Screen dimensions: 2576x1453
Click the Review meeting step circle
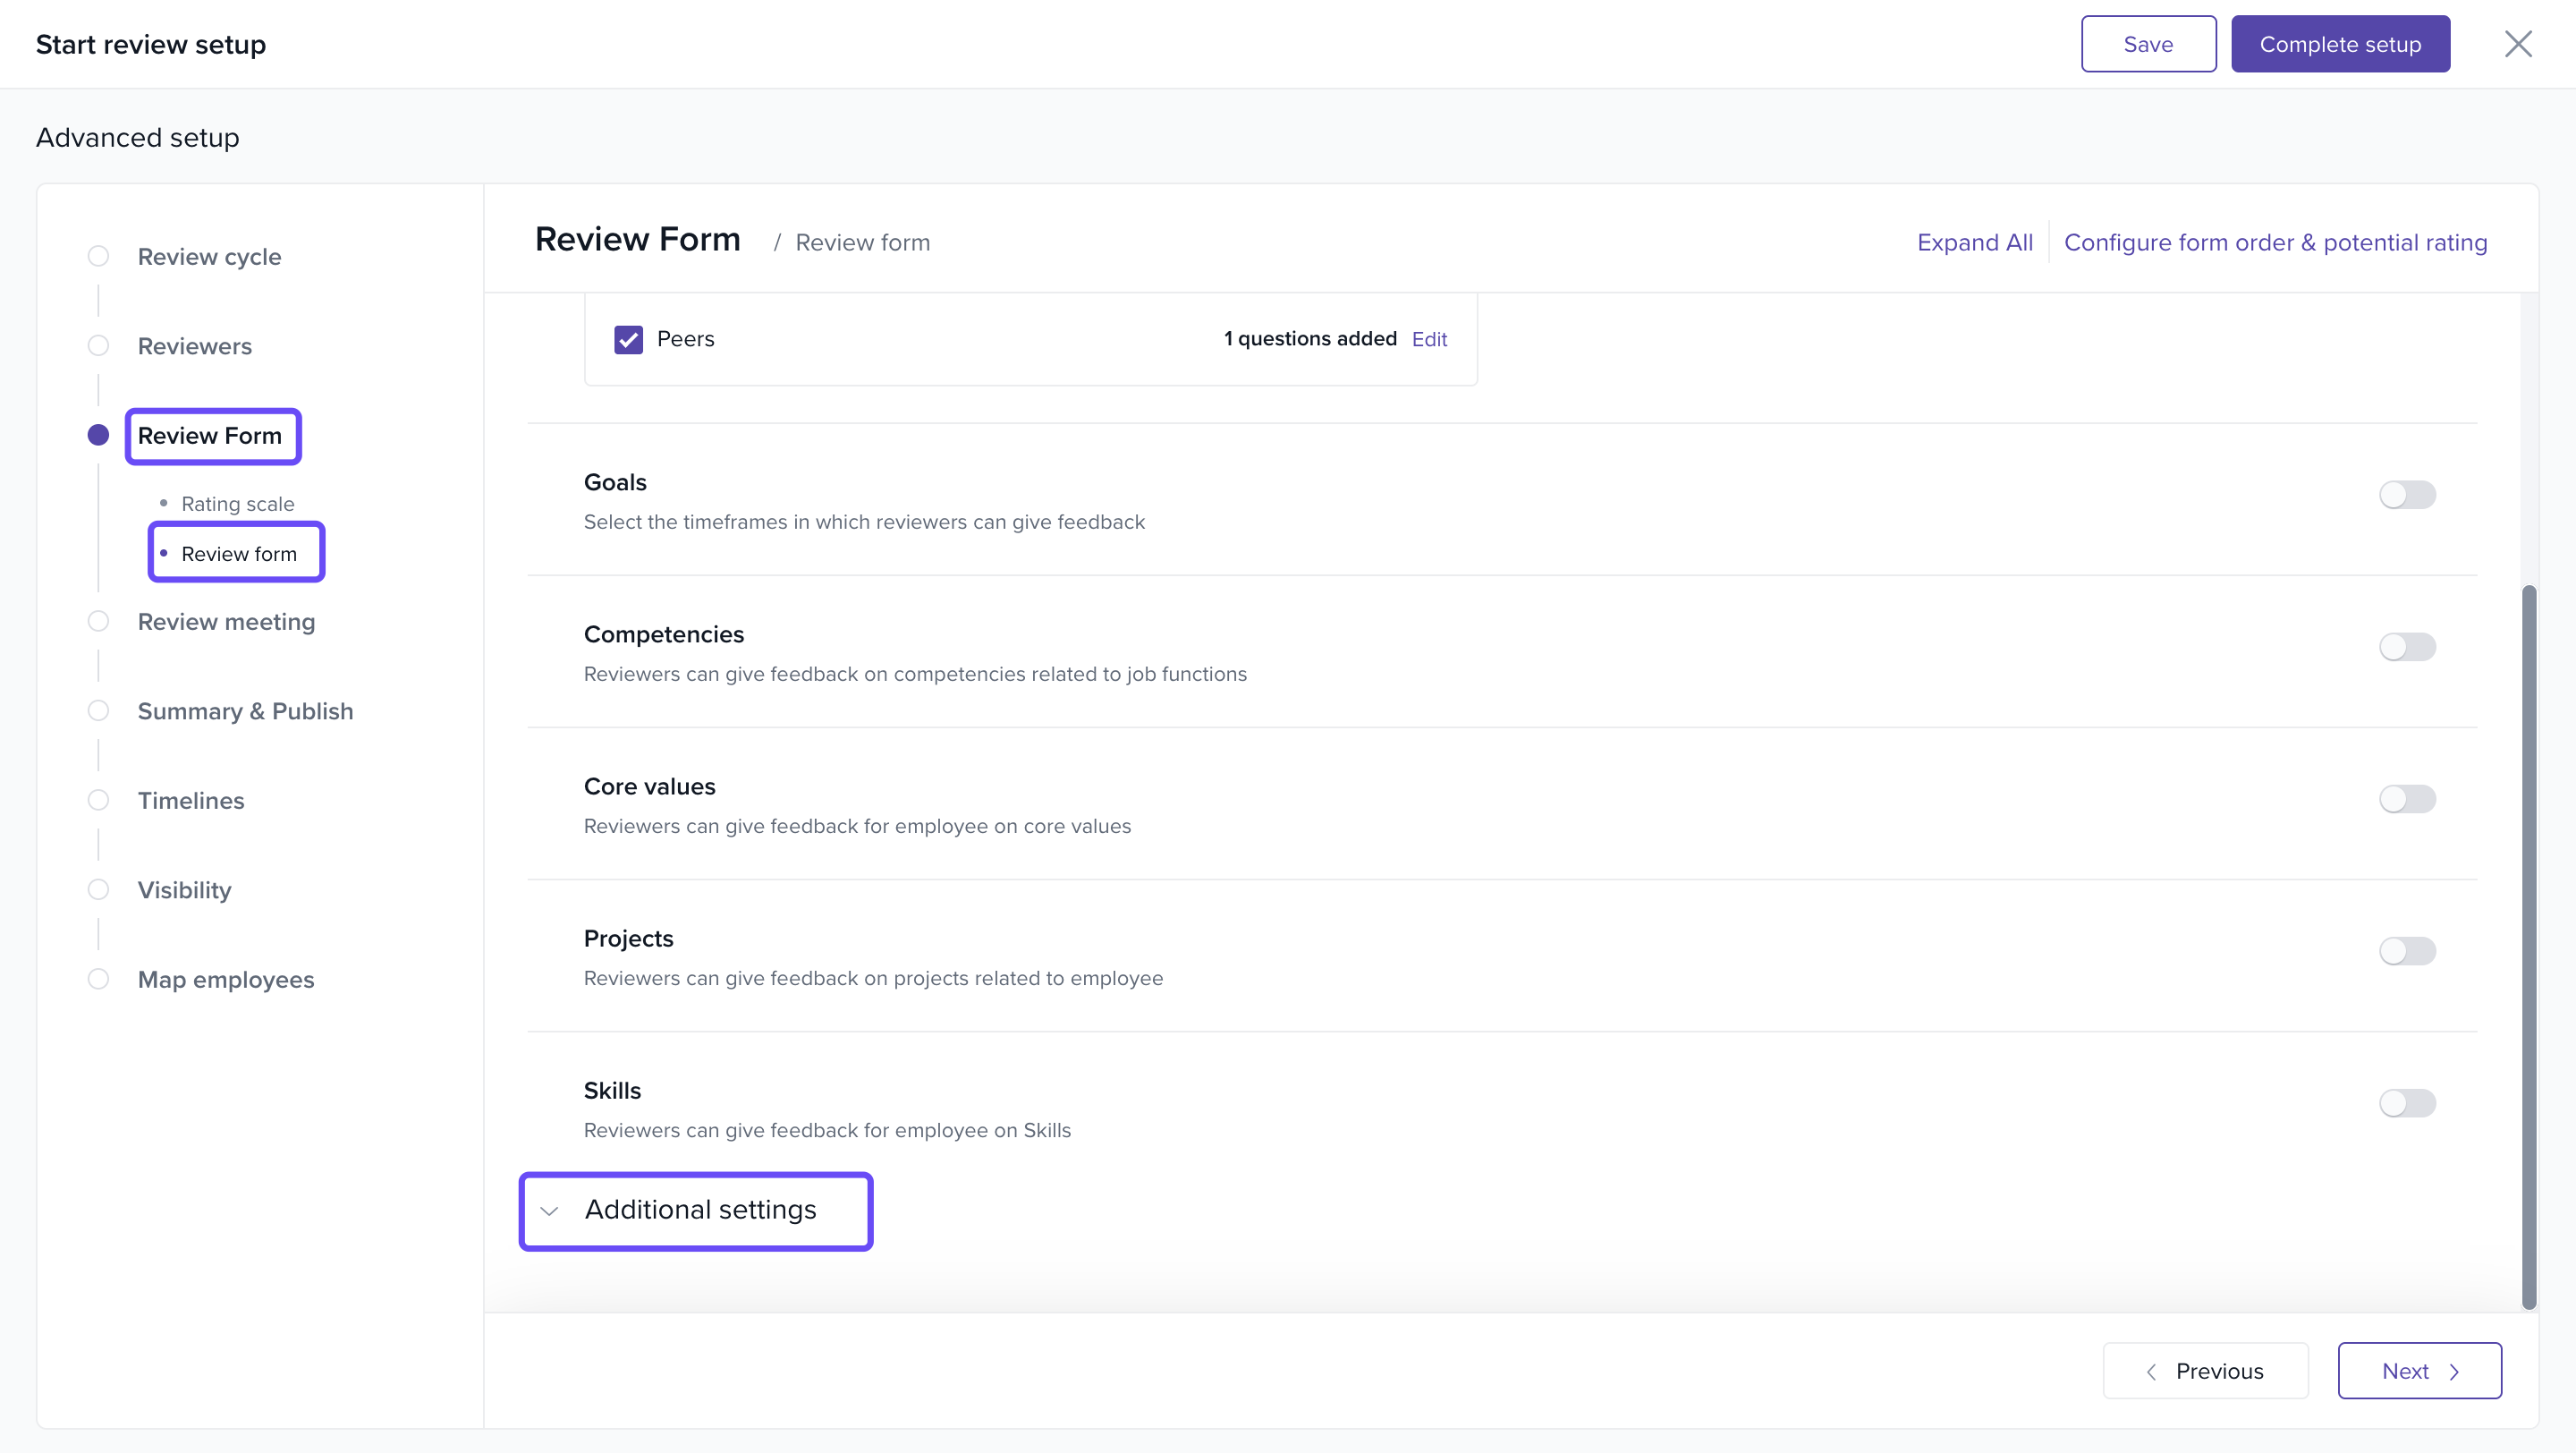click(98, 621)
